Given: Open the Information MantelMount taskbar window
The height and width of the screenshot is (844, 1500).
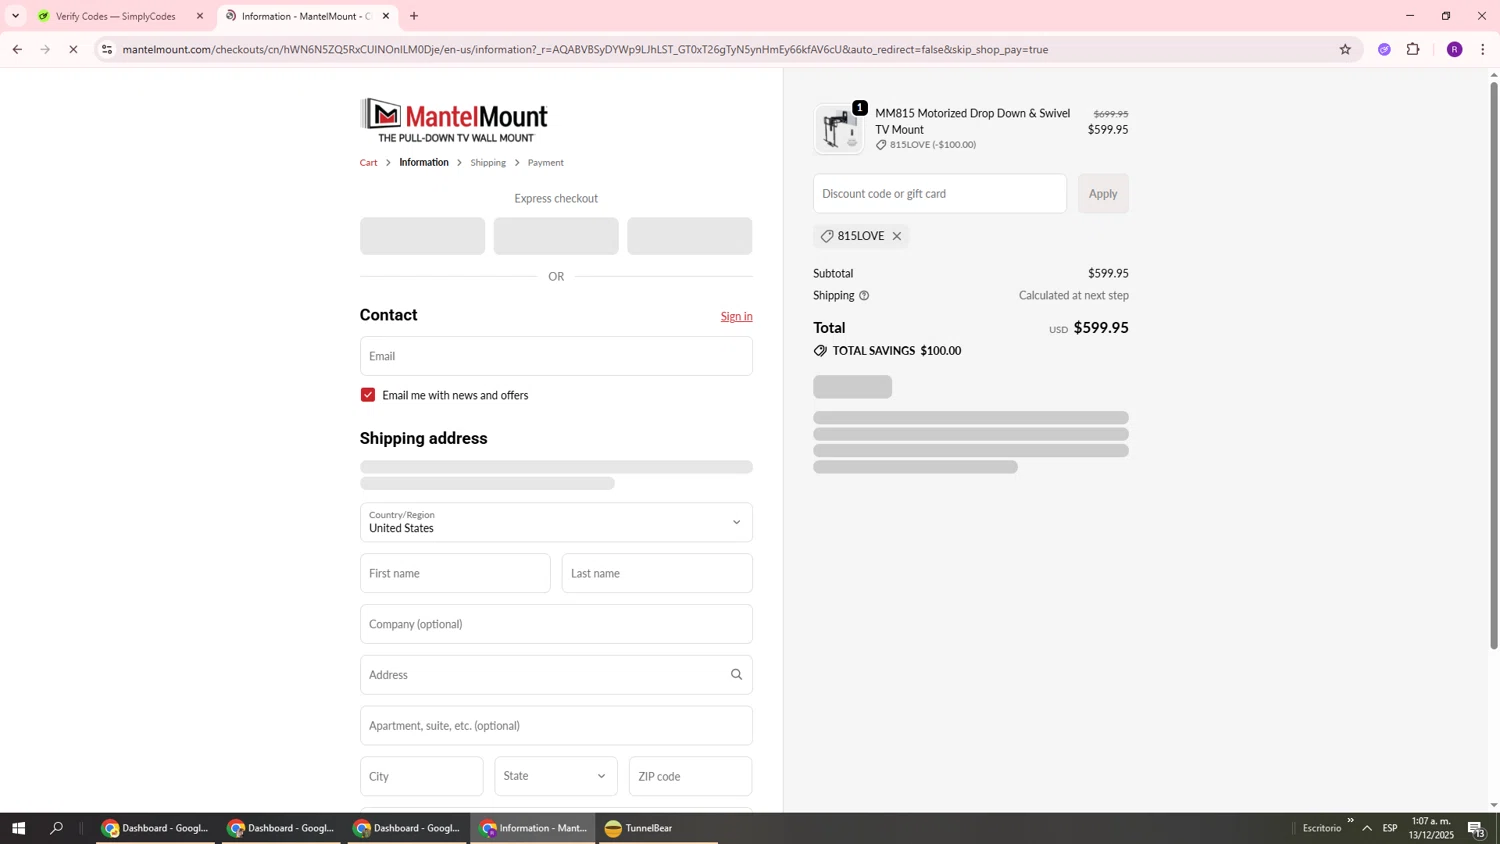Looking at the screenshot, I should pos(535,828).
